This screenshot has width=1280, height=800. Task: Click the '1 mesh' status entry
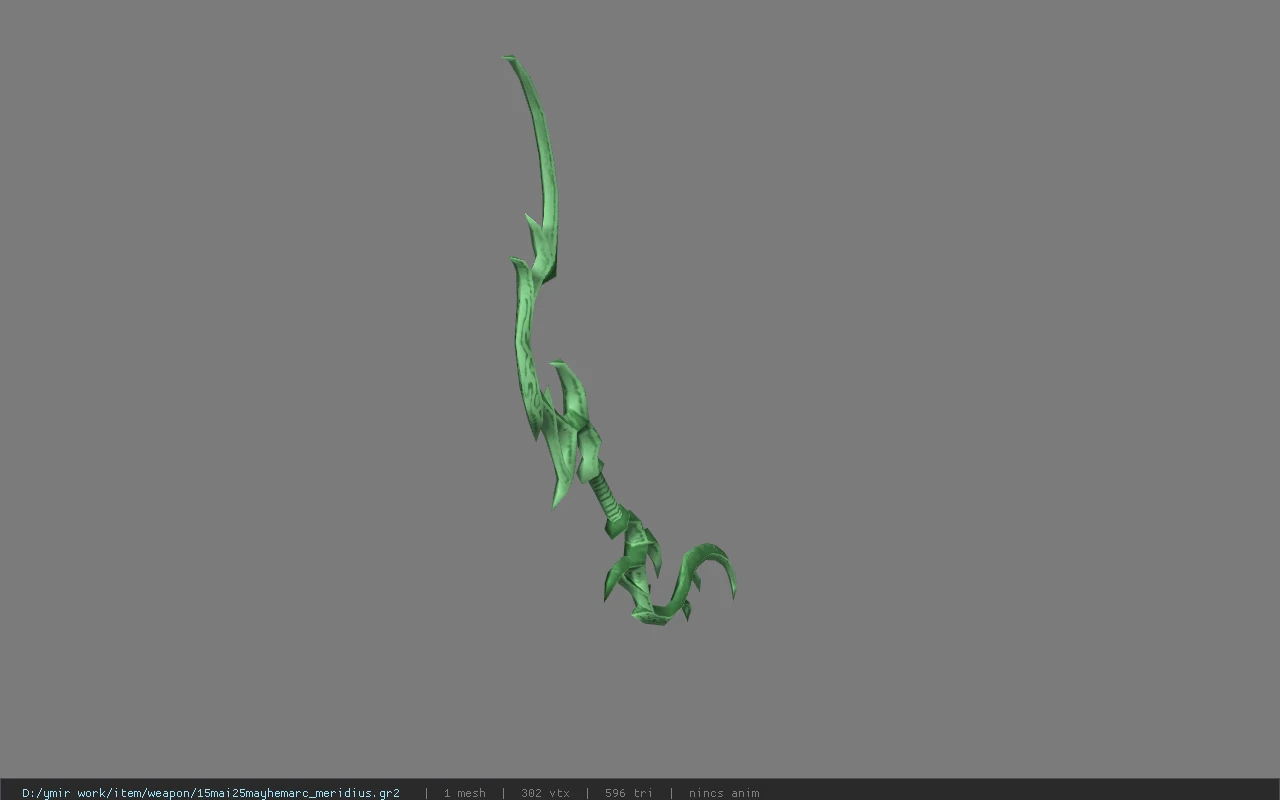pos(464,793)
